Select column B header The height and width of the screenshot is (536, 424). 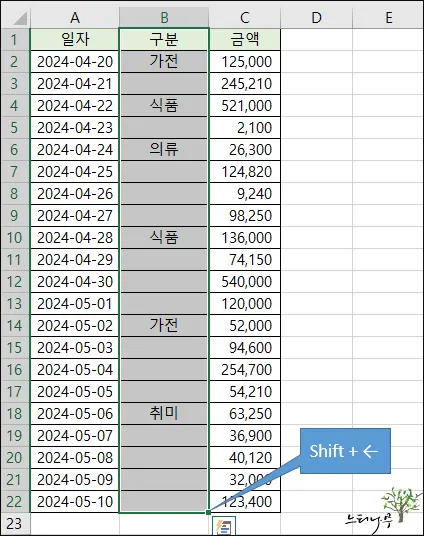point(164,17)
